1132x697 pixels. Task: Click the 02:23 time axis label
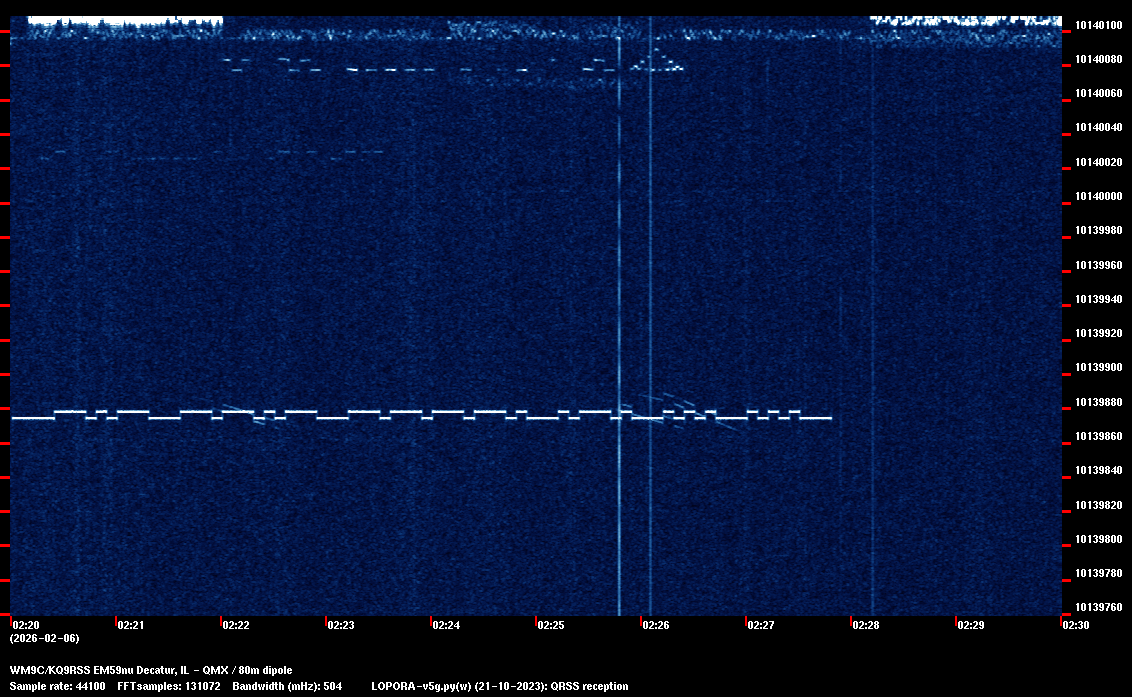(340, 625)
